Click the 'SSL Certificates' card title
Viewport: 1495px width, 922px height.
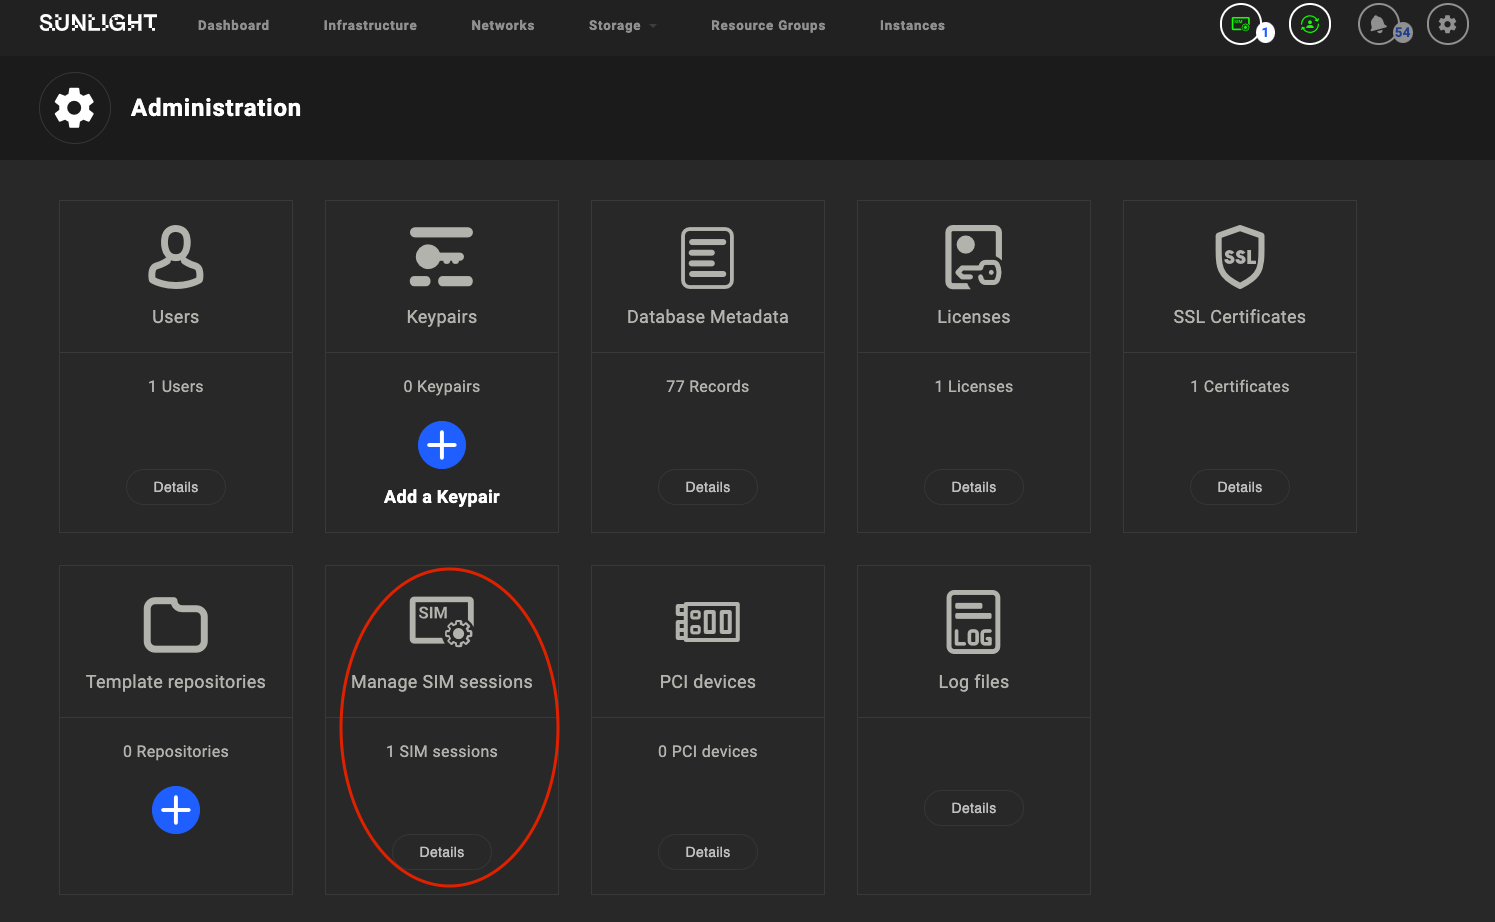click(x=1240, y=317)
